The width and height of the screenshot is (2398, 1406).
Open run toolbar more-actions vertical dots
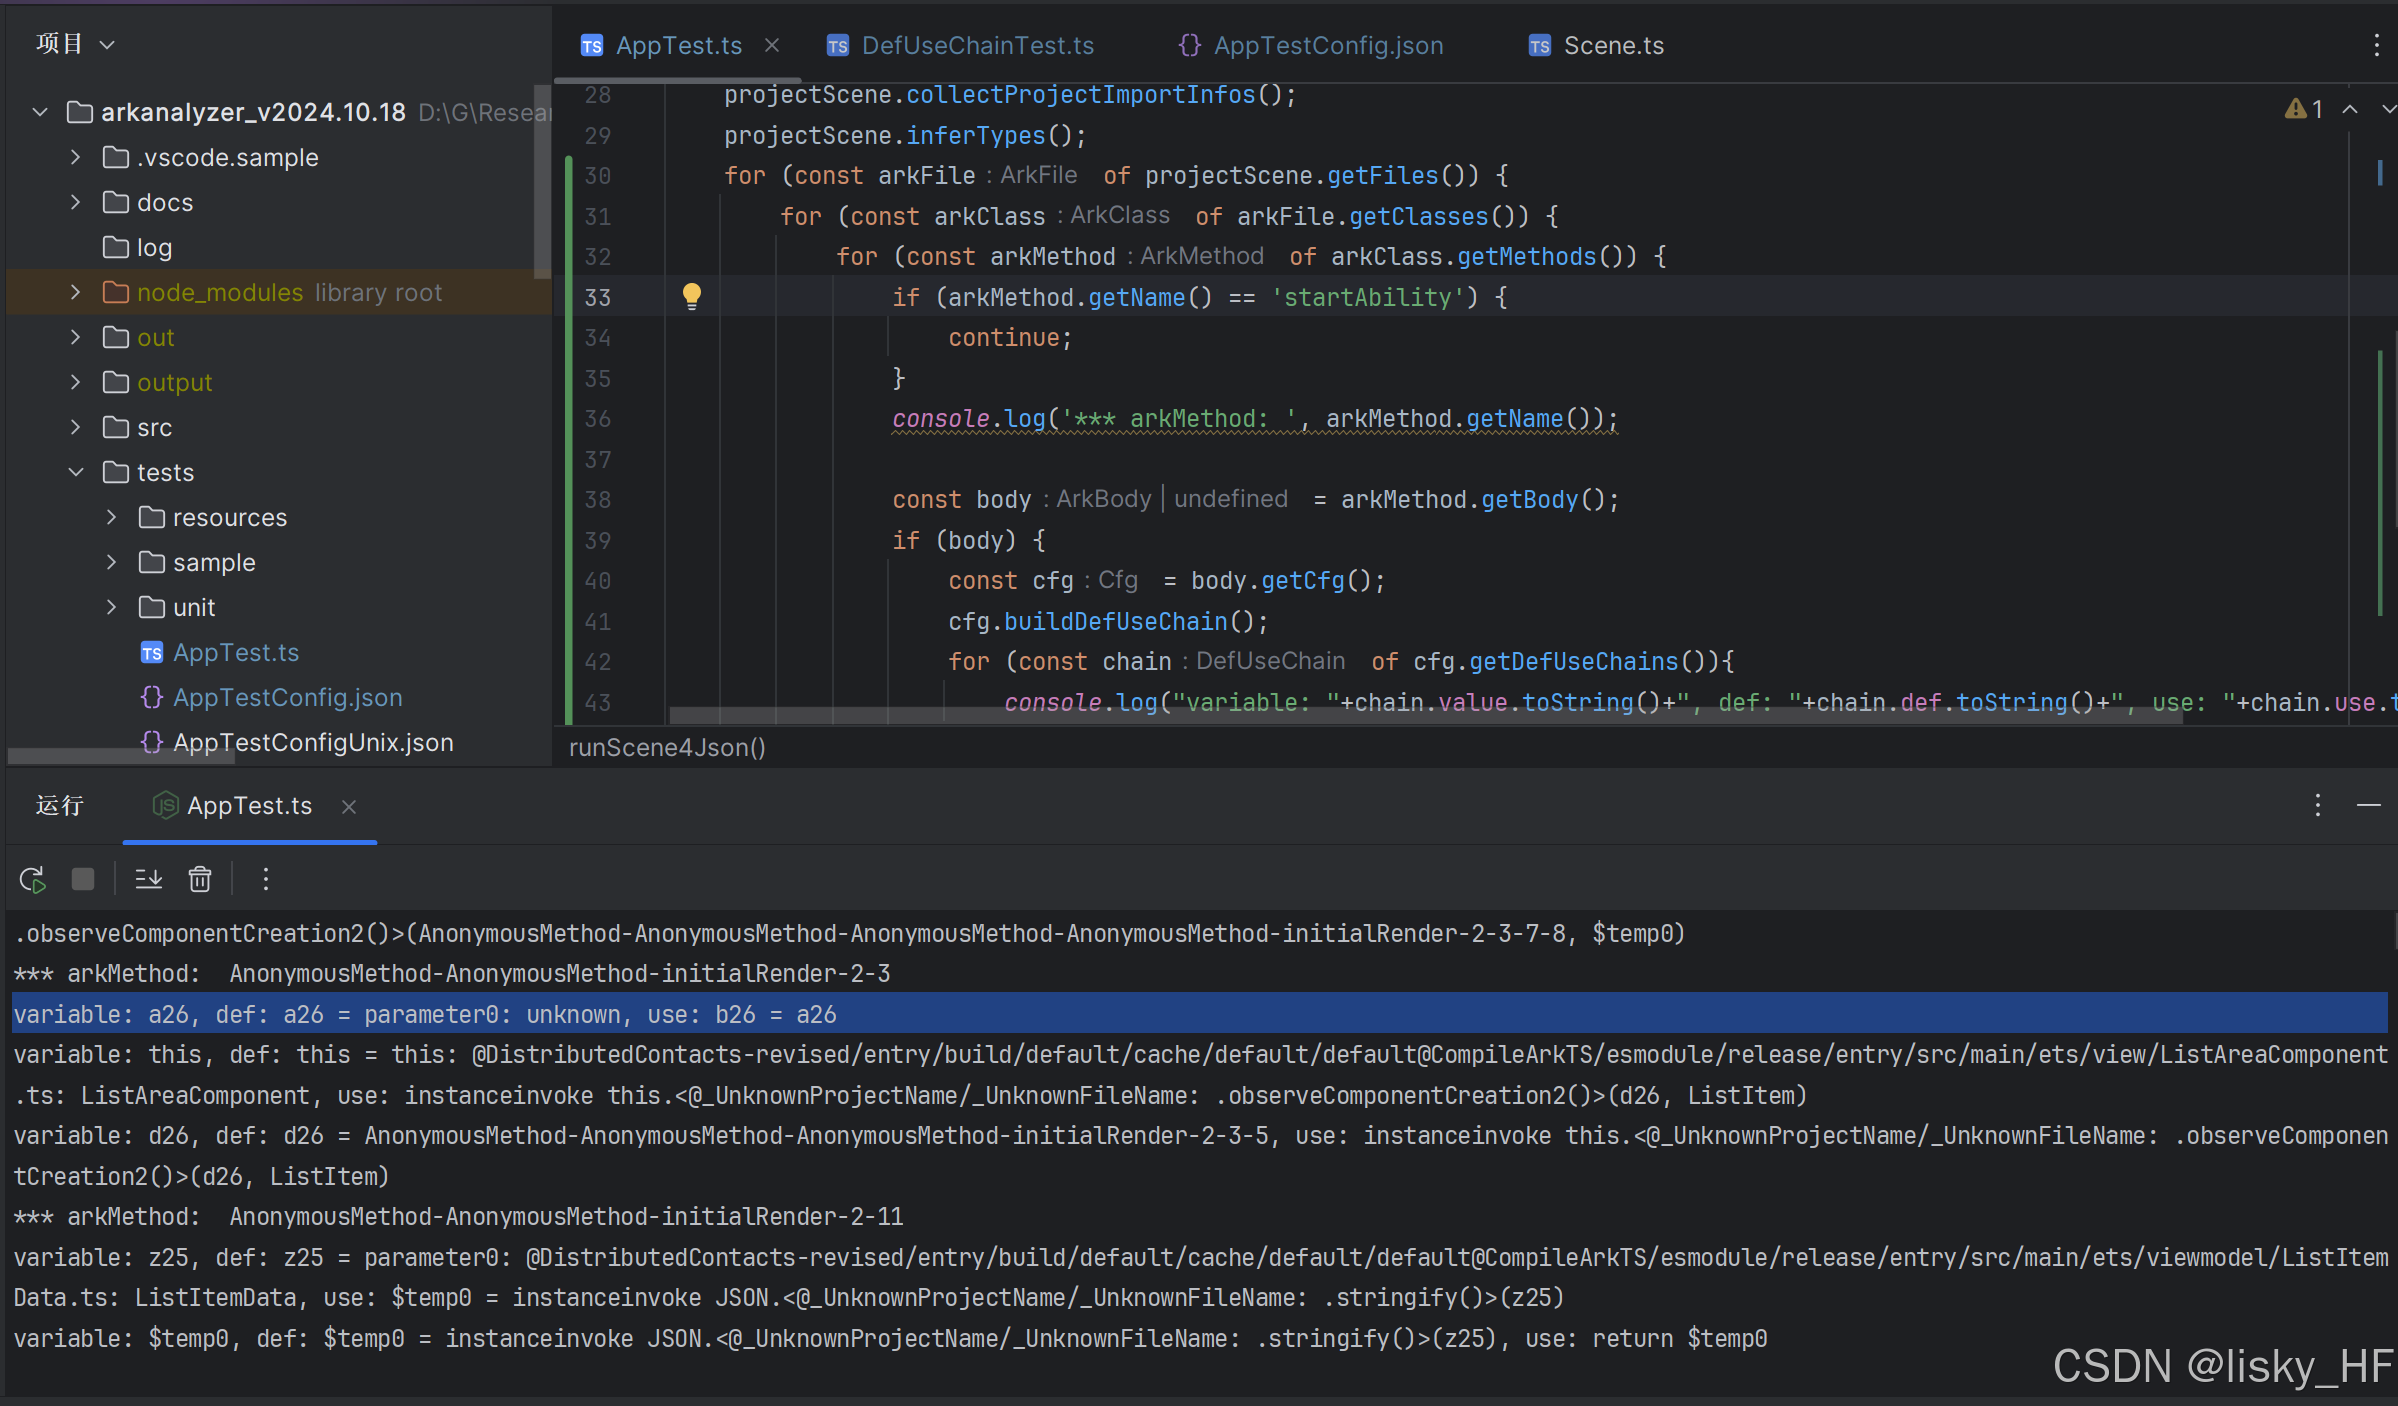pos(265,879)
